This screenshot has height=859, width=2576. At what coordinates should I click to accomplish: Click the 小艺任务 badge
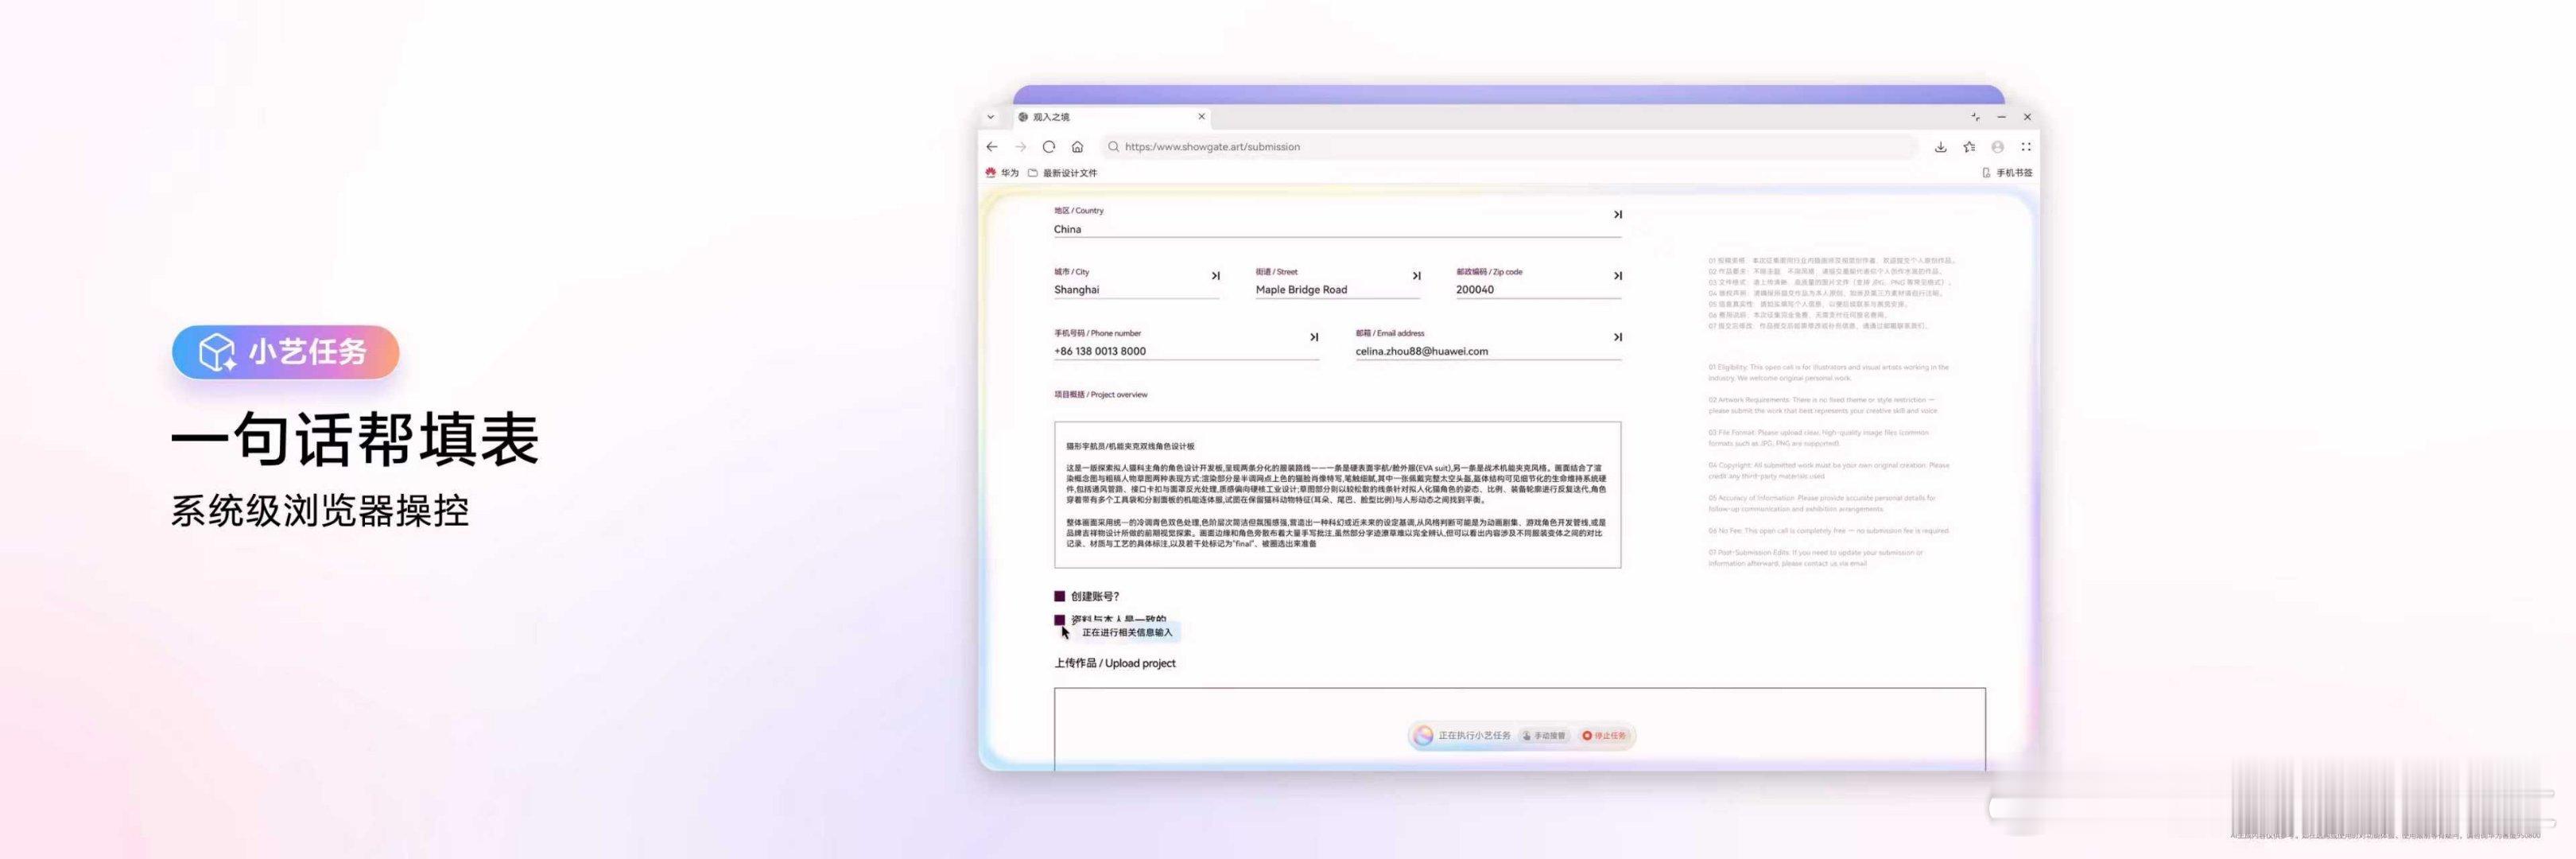[x=285, y=352]
